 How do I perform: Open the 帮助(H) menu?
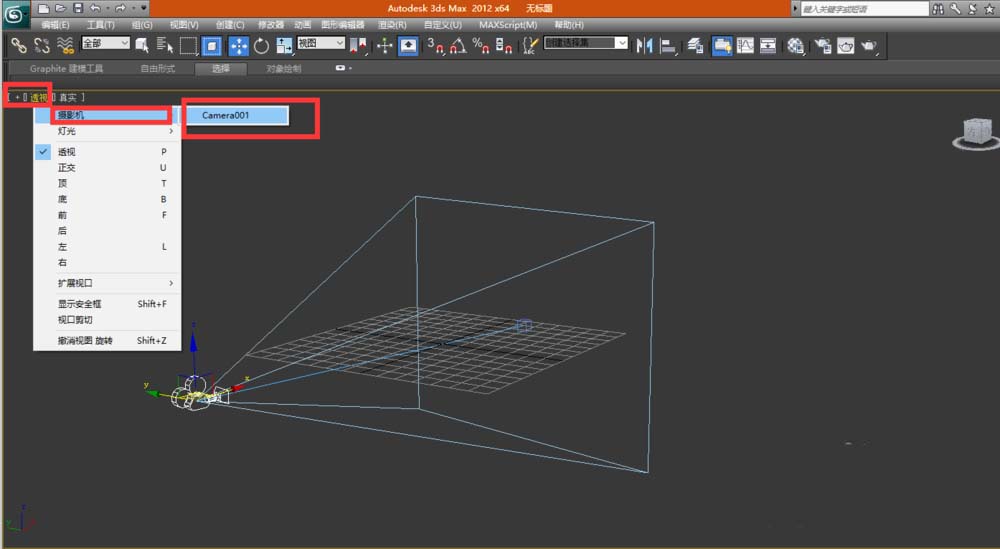point(569,24)
